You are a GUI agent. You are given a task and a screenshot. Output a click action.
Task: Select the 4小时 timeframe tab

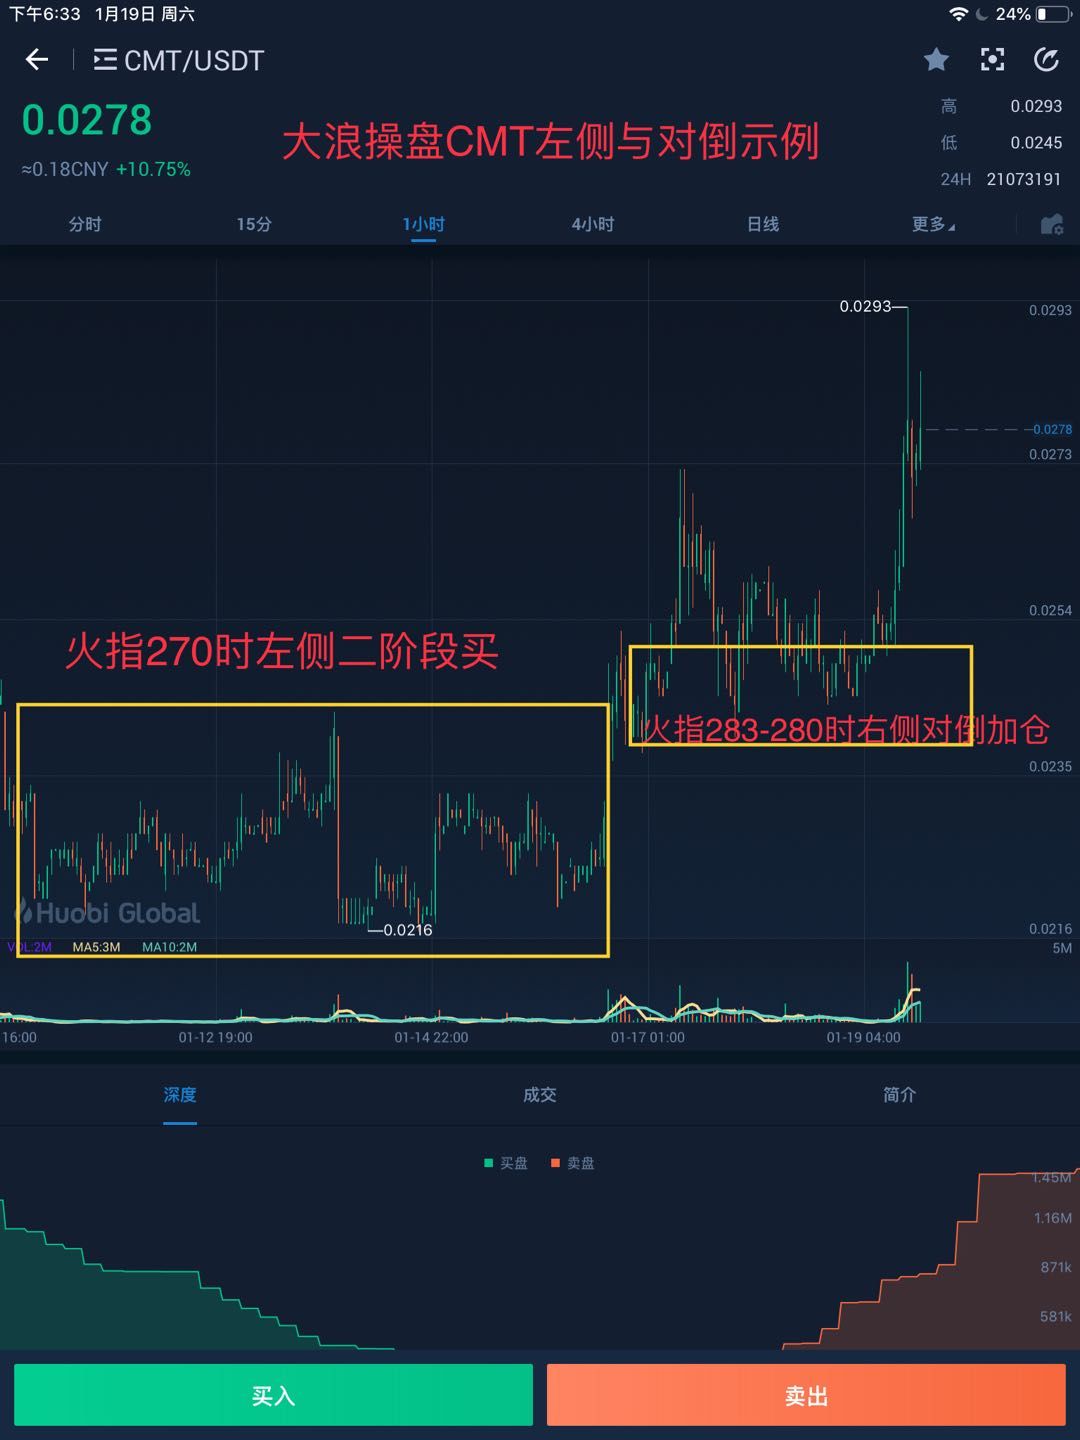[593, 224]
